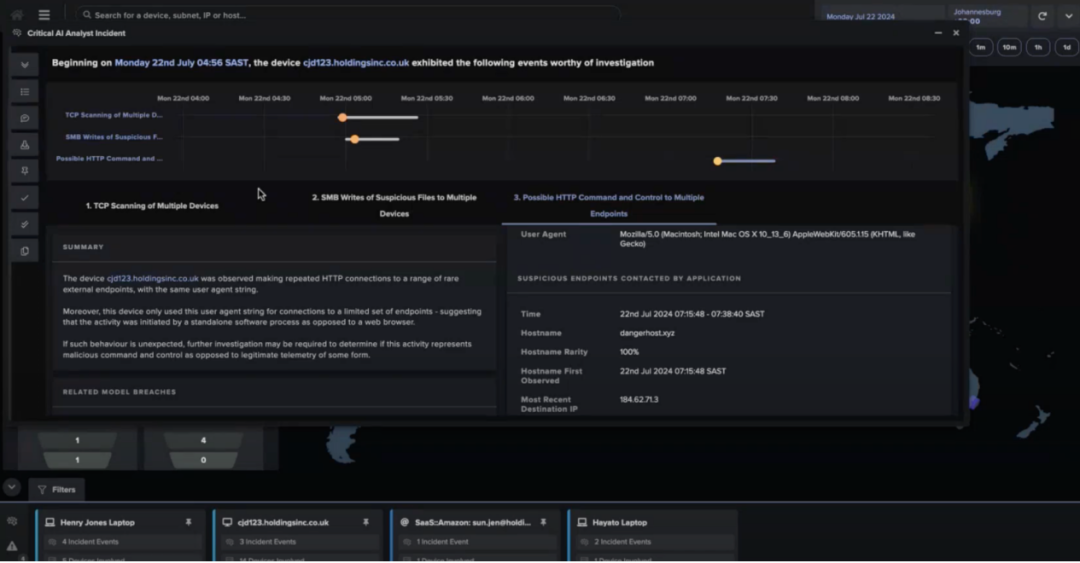Click the laptop icon on Henry Jones card

(50, 523)
